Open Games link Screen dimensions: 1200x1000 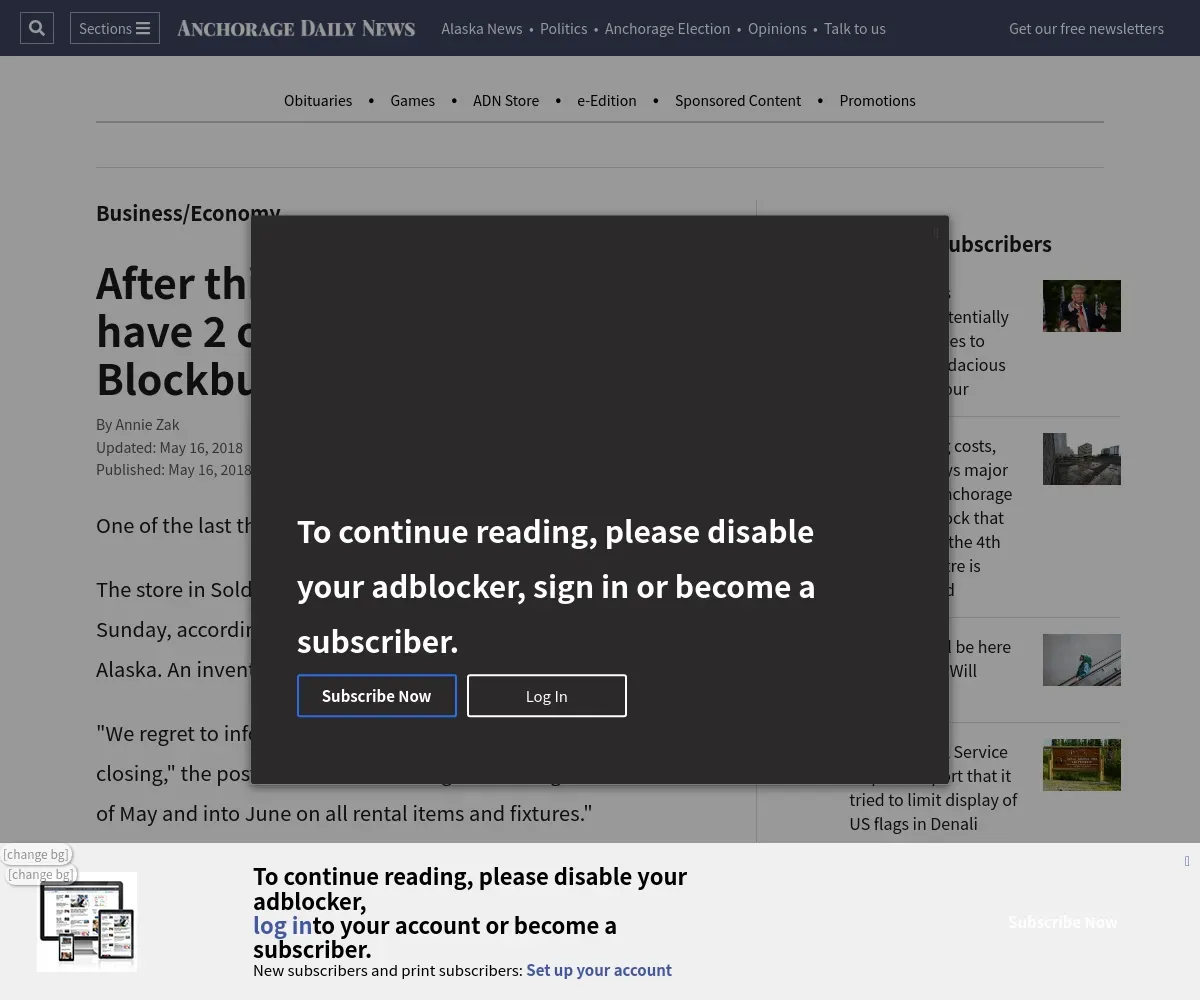pyautogui.click(x=412, y=100)
